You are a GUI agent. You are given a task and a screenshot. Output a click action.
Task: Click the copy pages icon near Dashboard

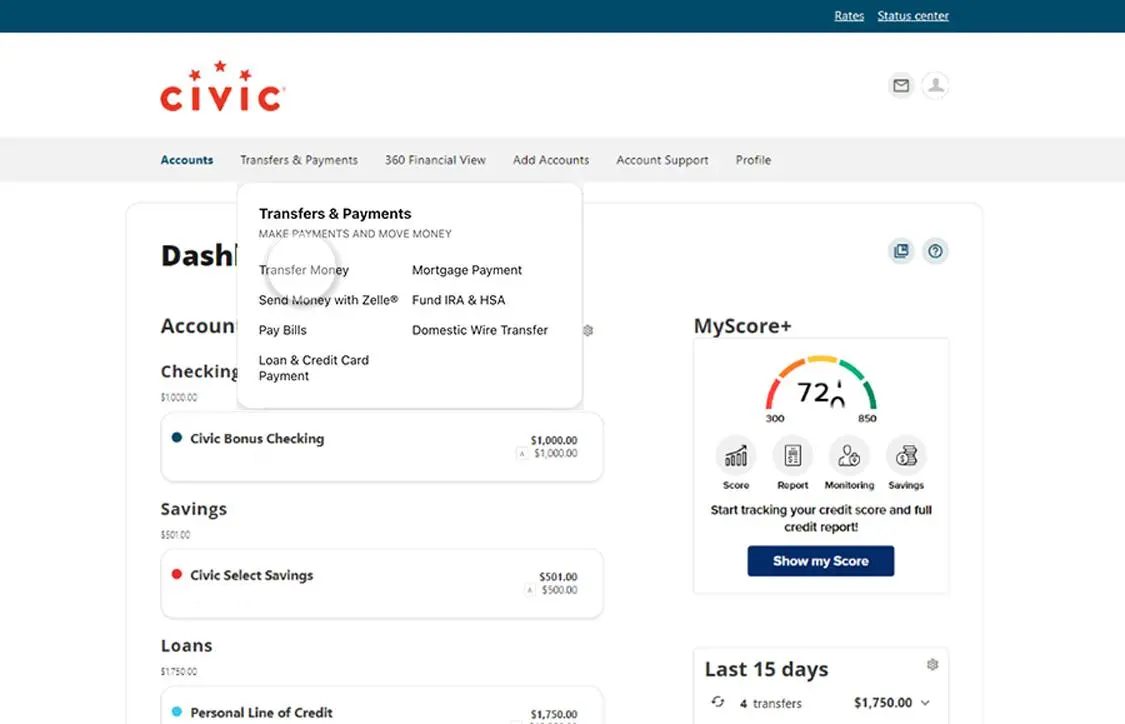click(901, 251)
